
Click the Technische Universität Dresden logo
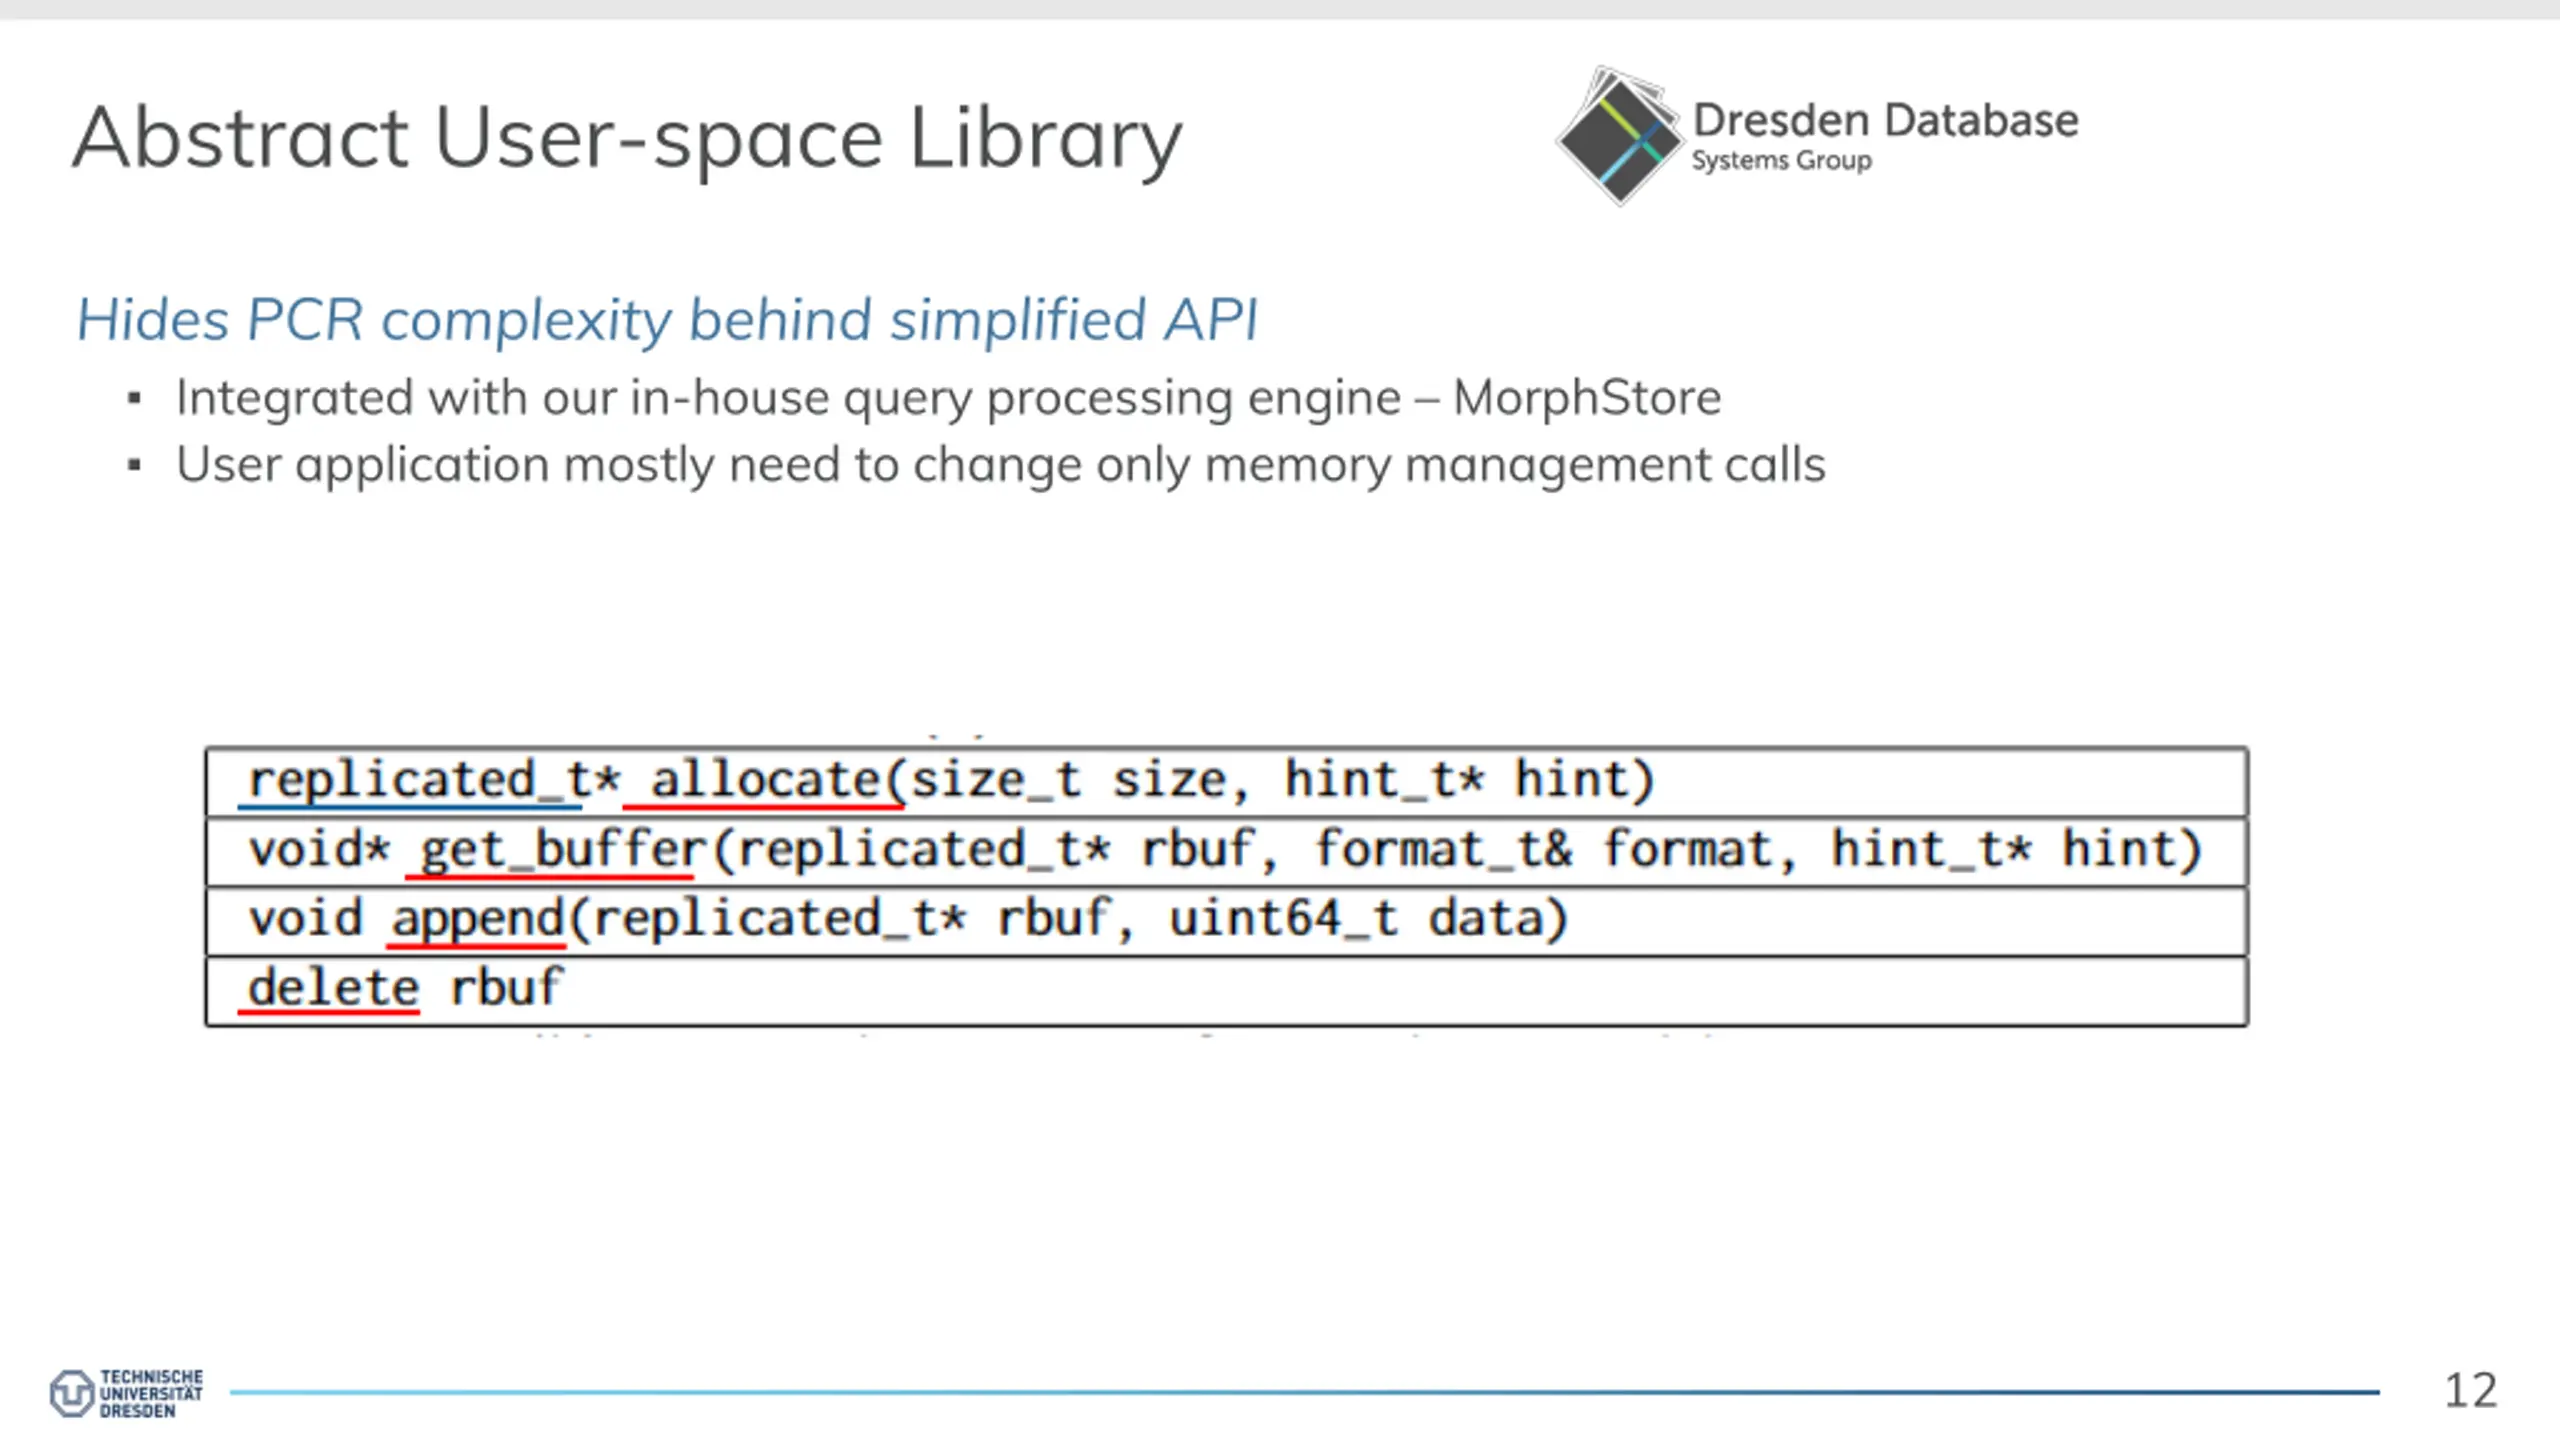pyautogui.click(x=126, y=1393)
